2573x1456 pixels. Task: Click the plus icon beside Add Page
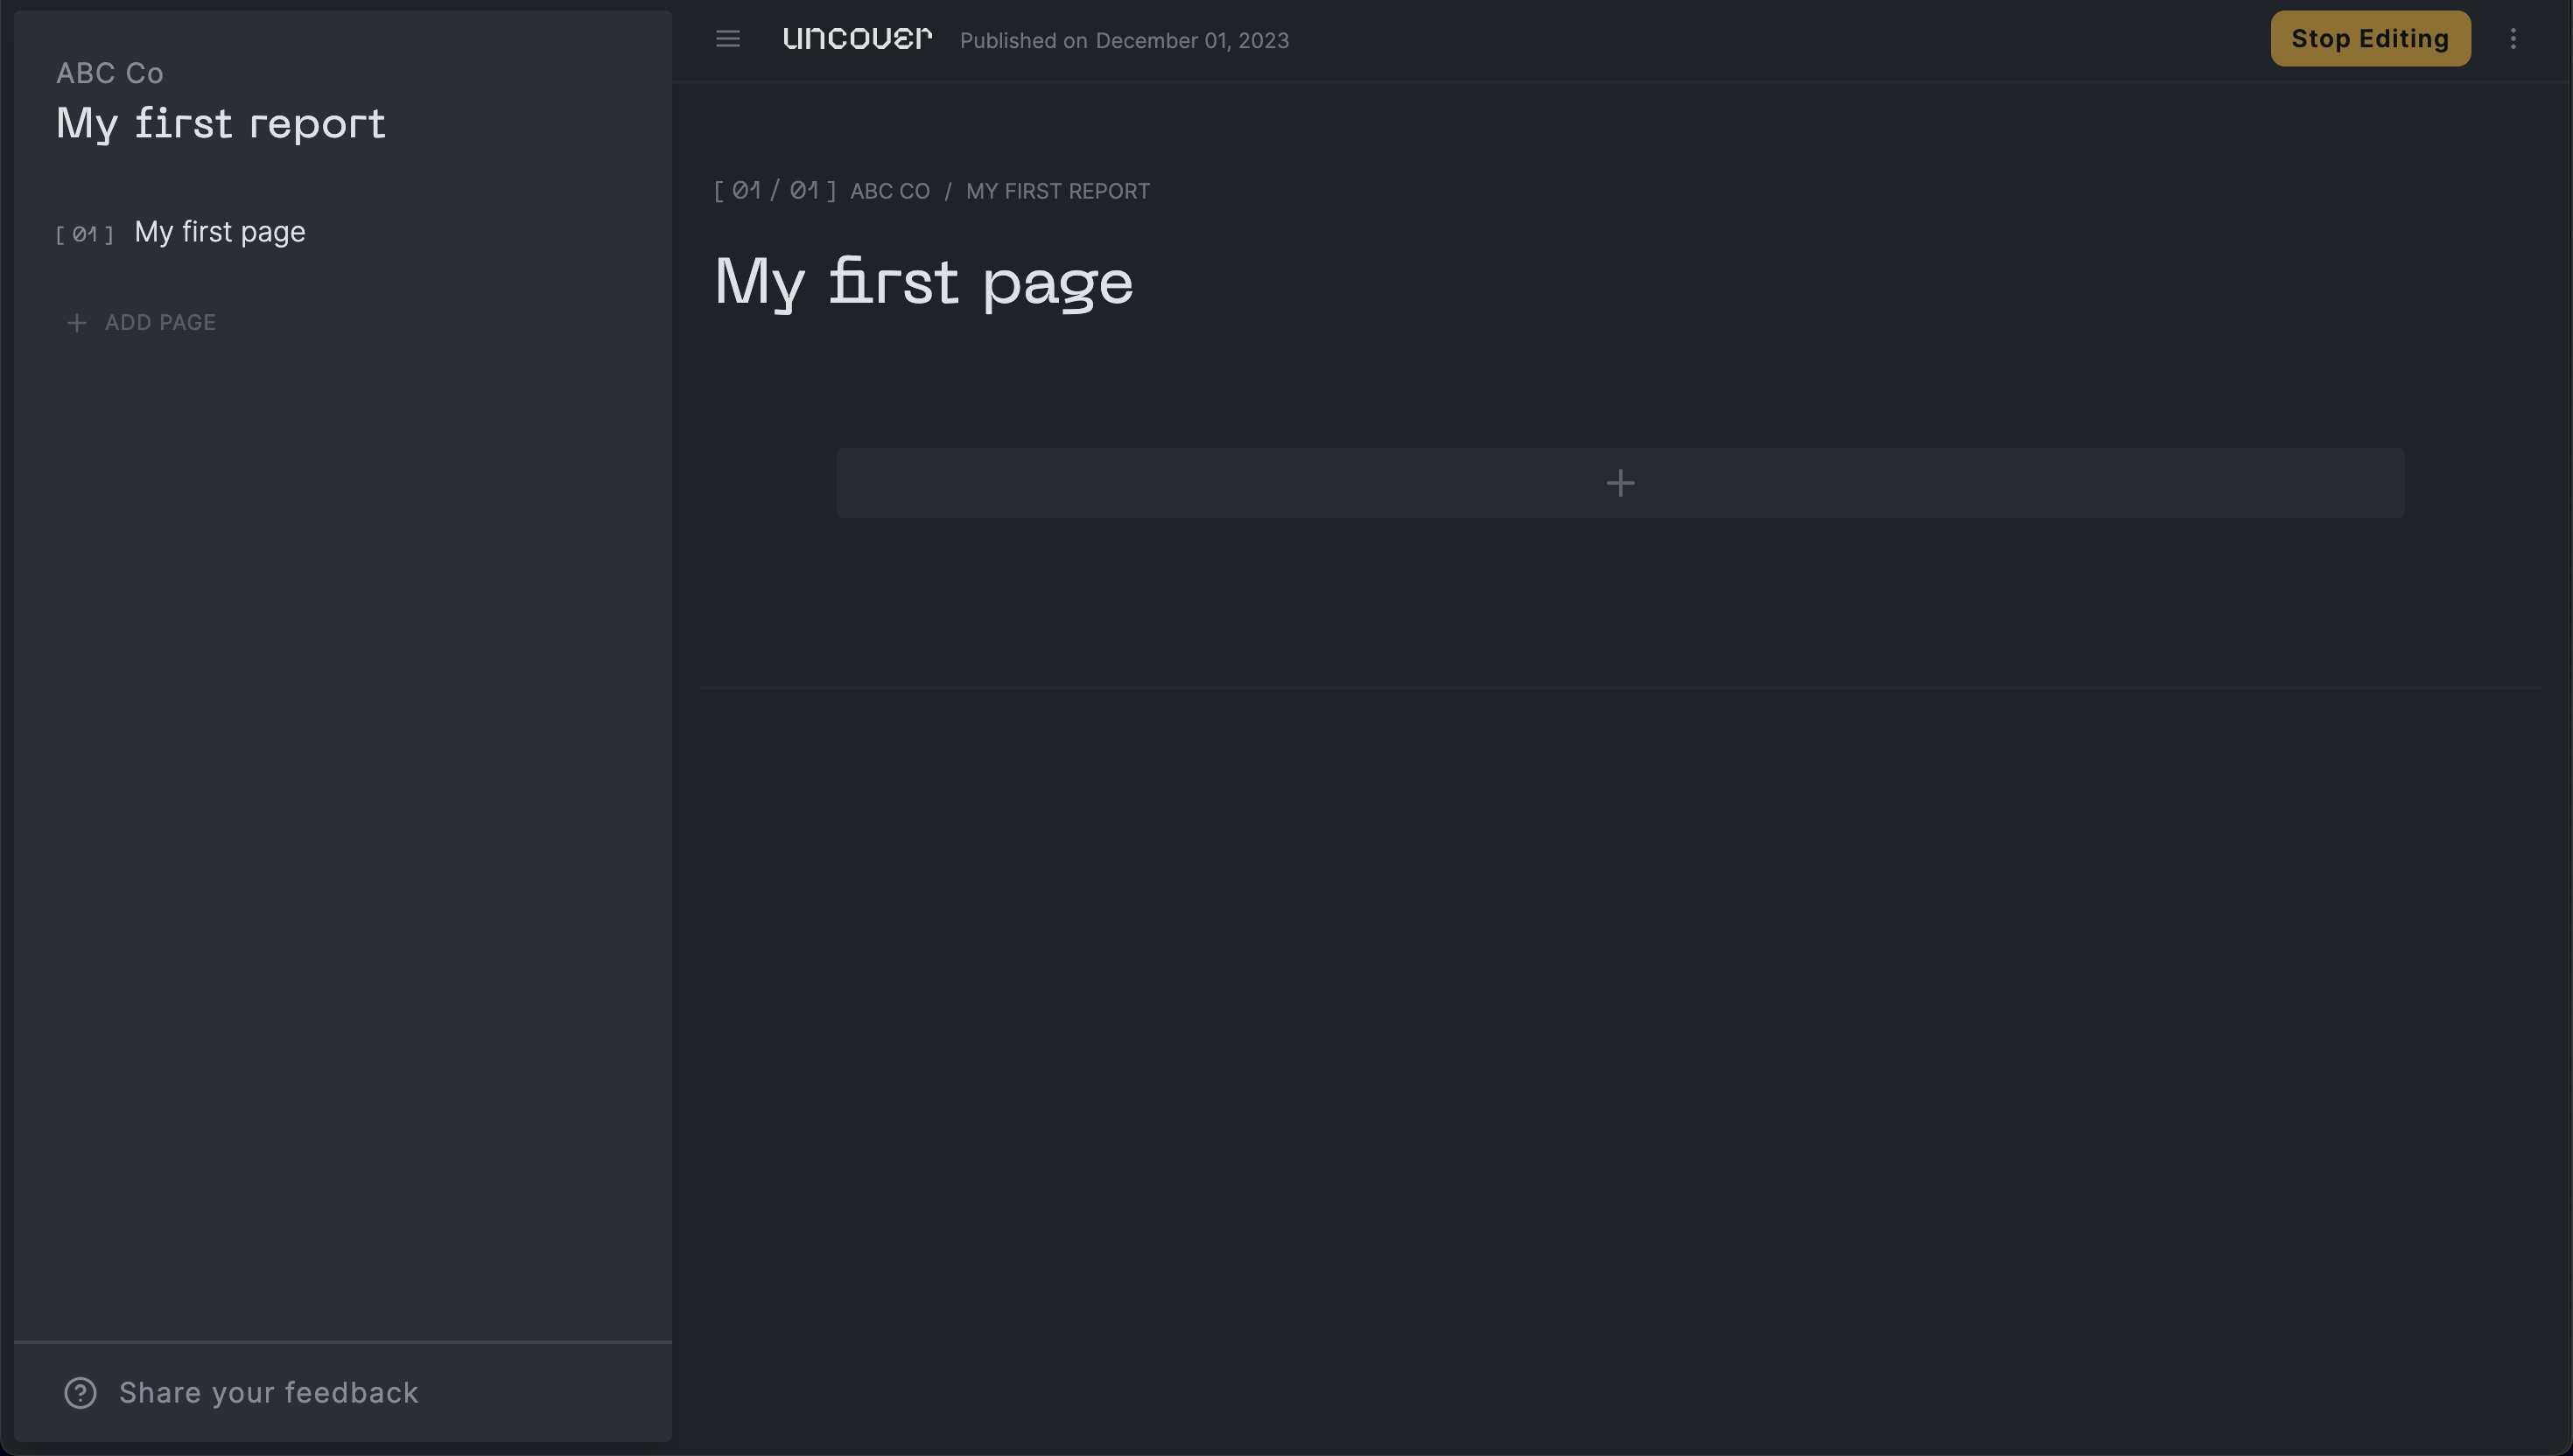click(x=76, y=323)
